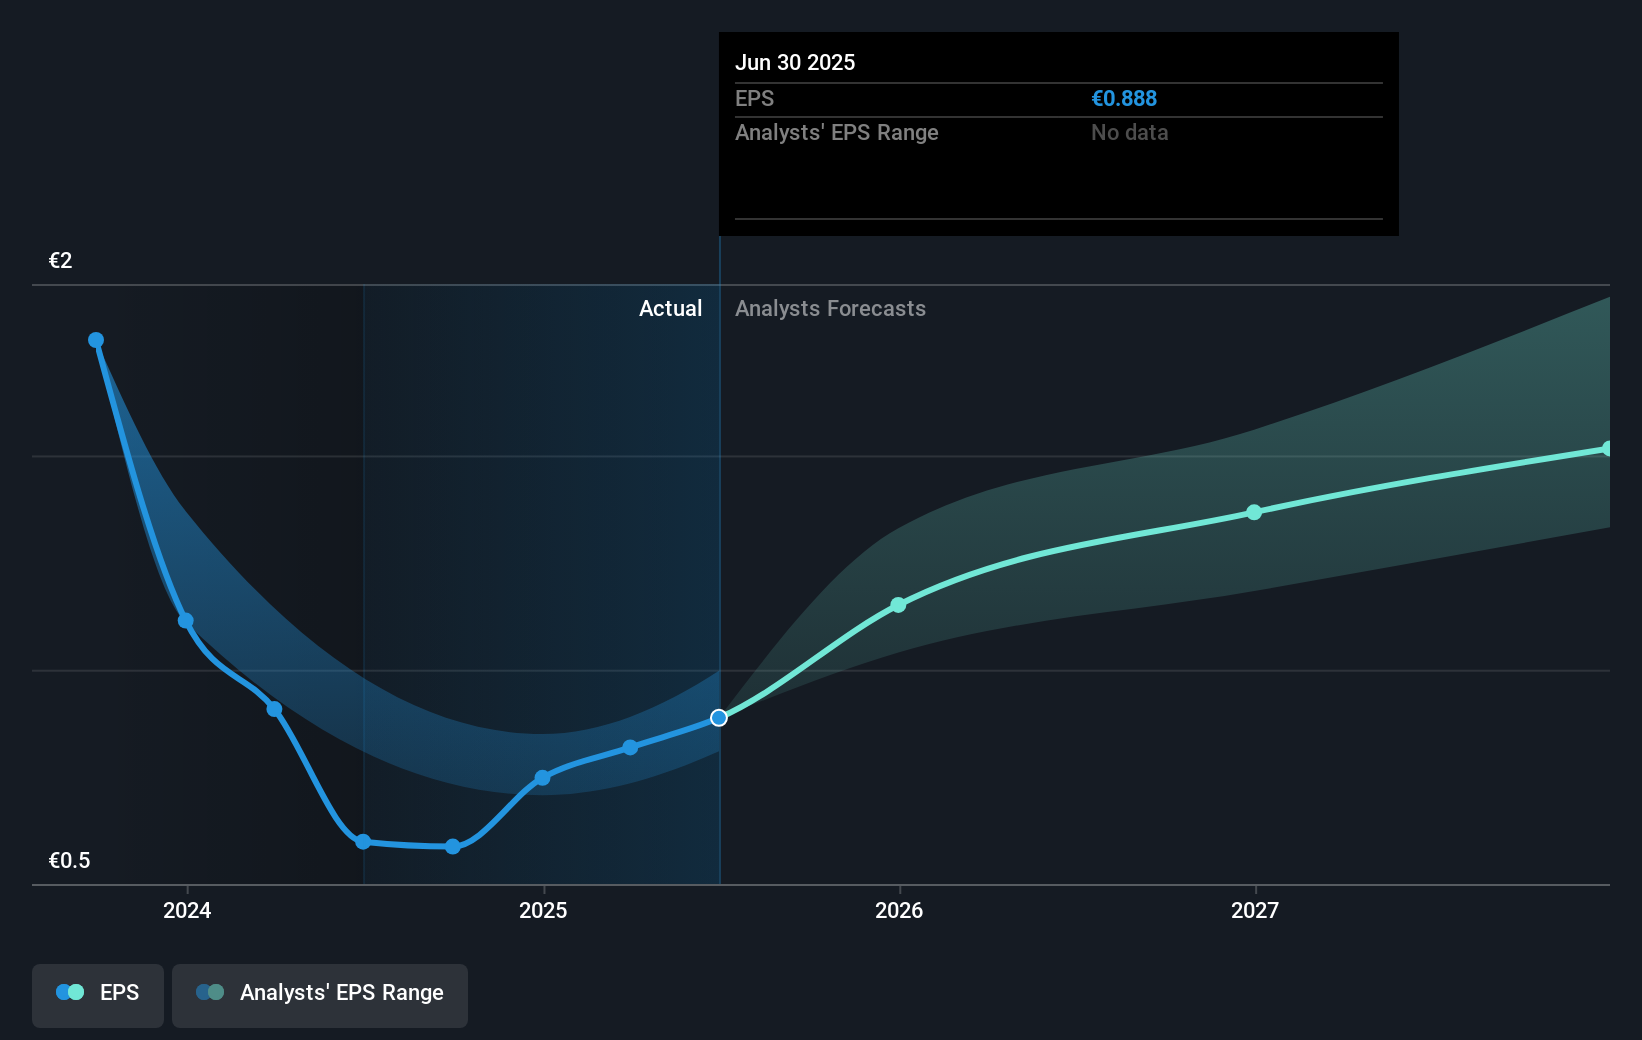This screenshot has width=1642, height=1040.
Task: Click the Jun 30 2025 tooltip heading
Action: point(795,63)
